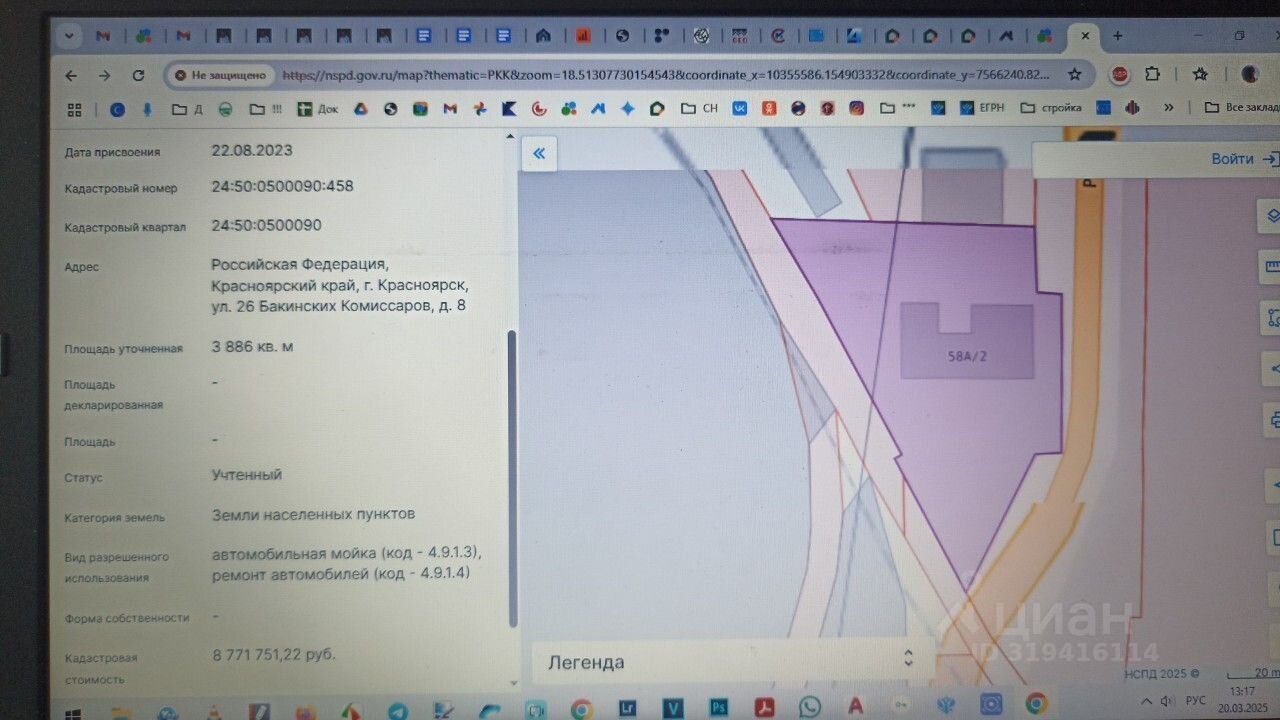Select the address text ул. 26 Бакинских Комиссаров

322,305
